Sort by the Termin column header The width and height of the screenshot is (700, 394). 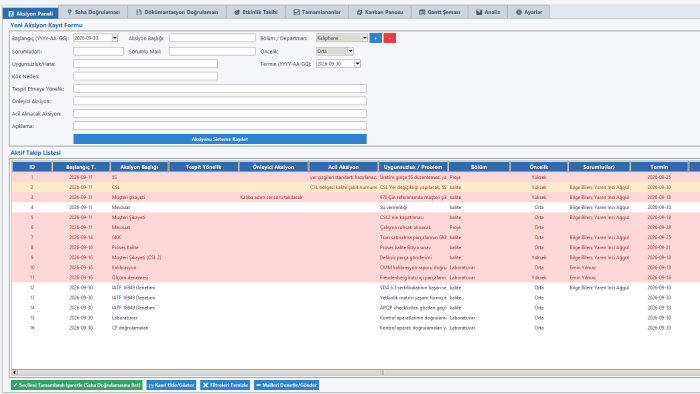point(659,167)
